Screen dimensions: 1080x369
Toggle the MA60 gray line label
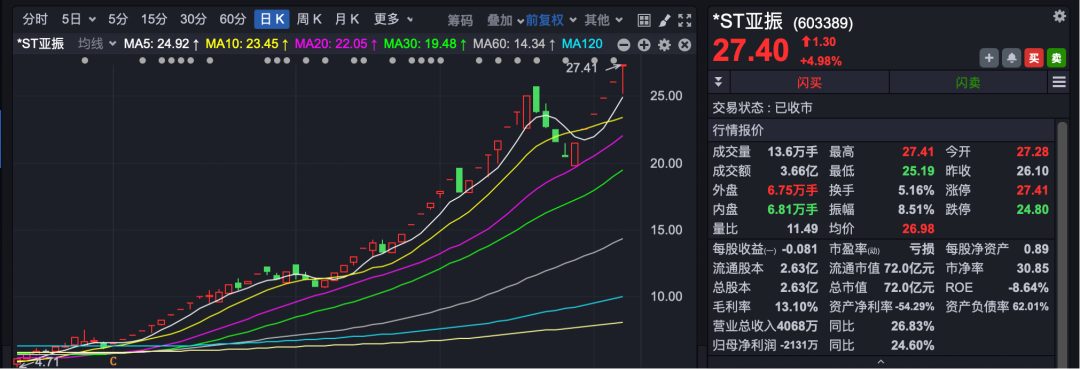[515, 44]
